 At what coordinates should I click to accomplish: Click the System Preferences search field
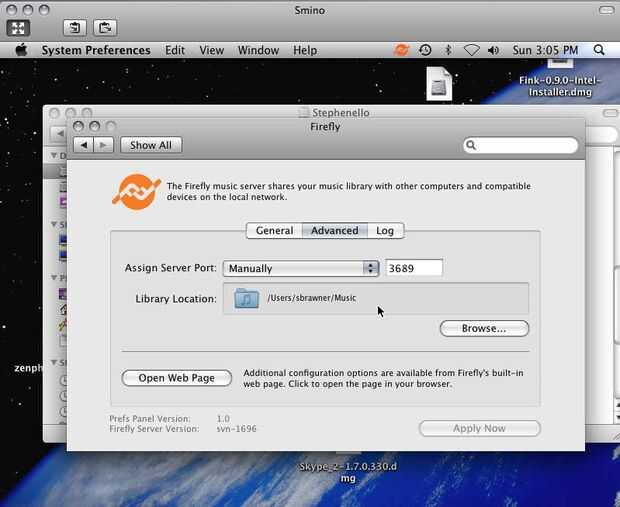coord(520,145)
